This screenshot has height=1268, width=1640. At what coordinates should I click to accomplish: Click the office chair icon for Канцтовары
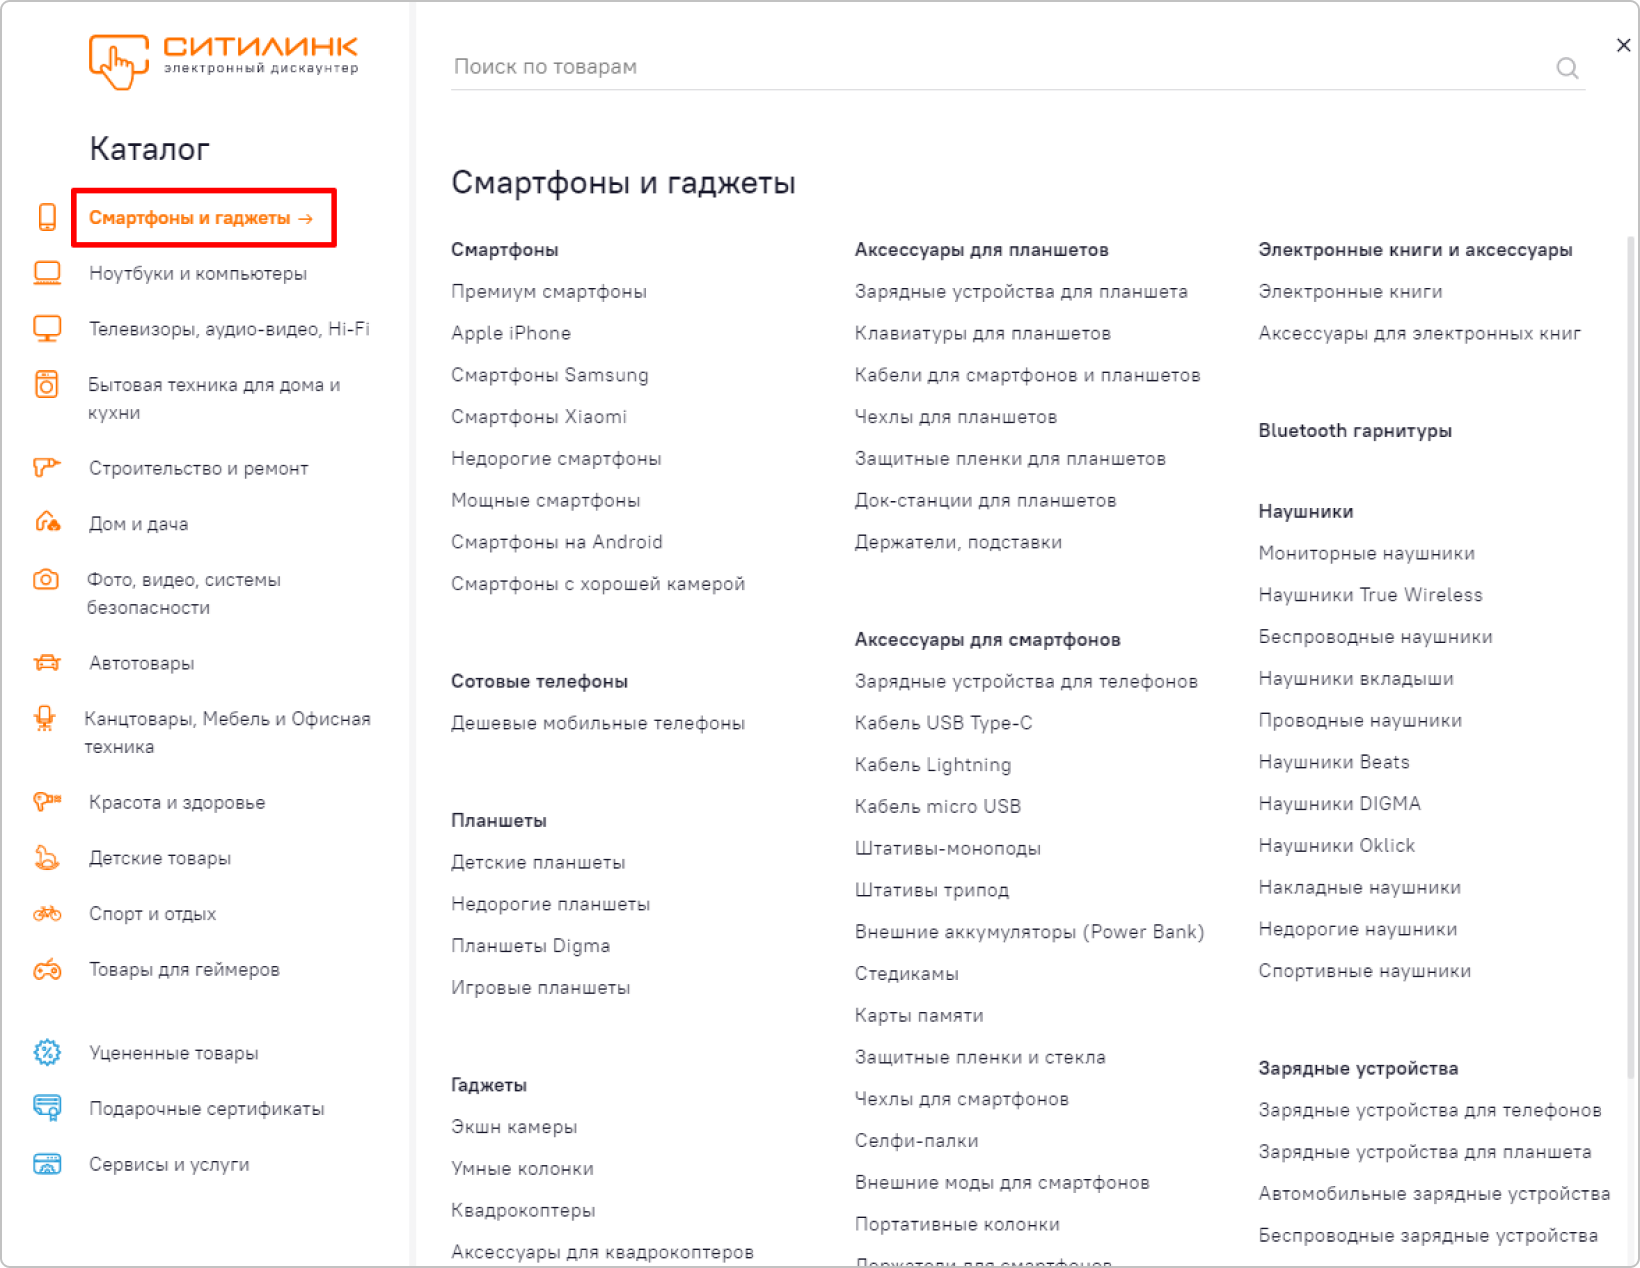pos(45,718)
